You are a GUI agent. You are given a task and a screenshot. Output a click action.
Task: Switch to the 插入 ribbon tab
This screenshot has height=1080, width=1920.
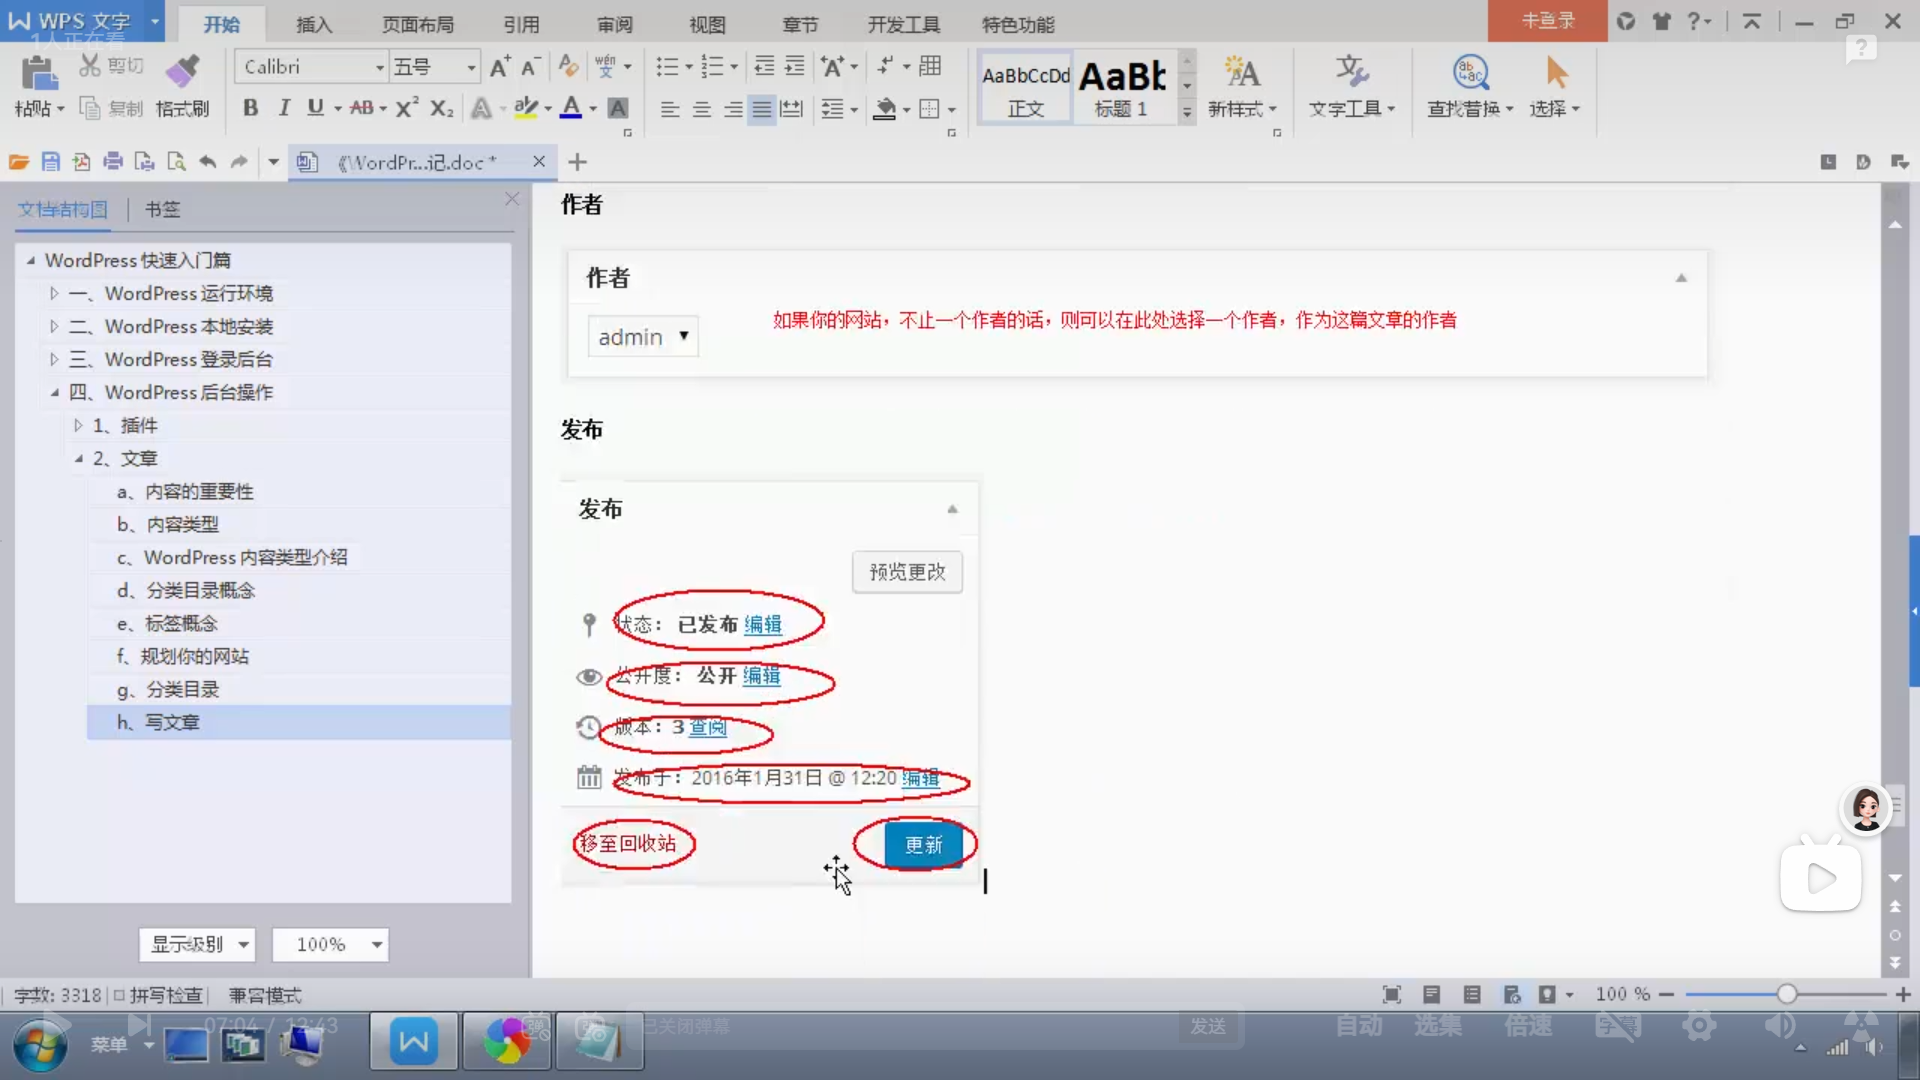[313, 24]
